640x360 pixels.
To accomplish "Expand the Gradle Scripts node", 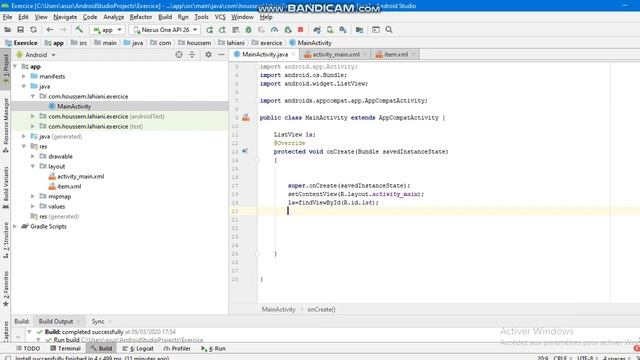I will 15,226.
